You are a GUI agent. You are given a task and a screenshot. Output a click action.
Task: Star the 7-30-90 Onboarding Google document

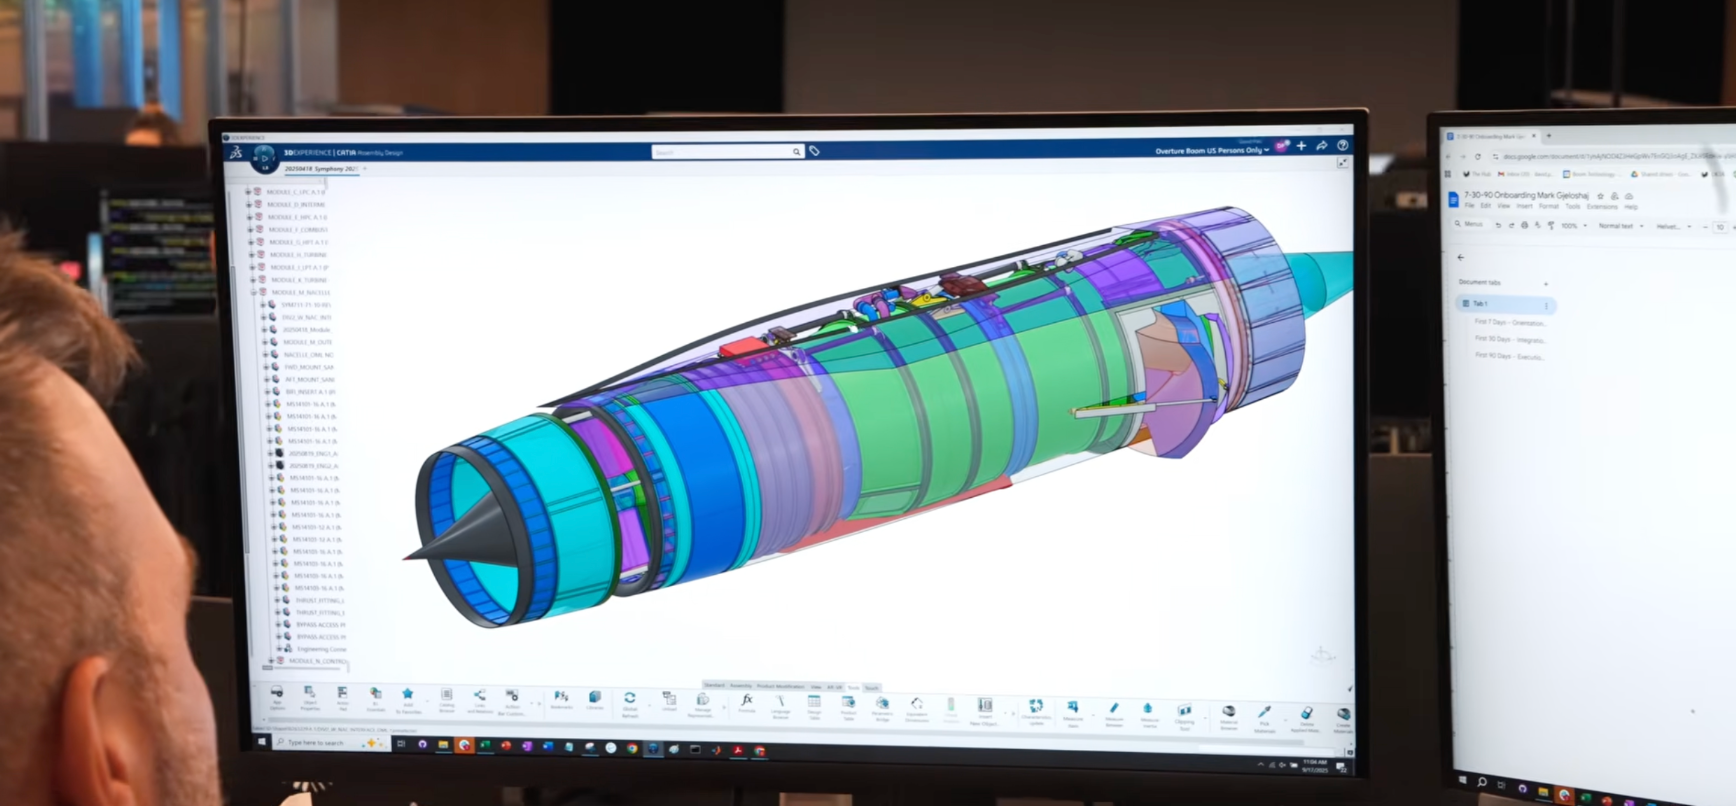point(1600,196)
